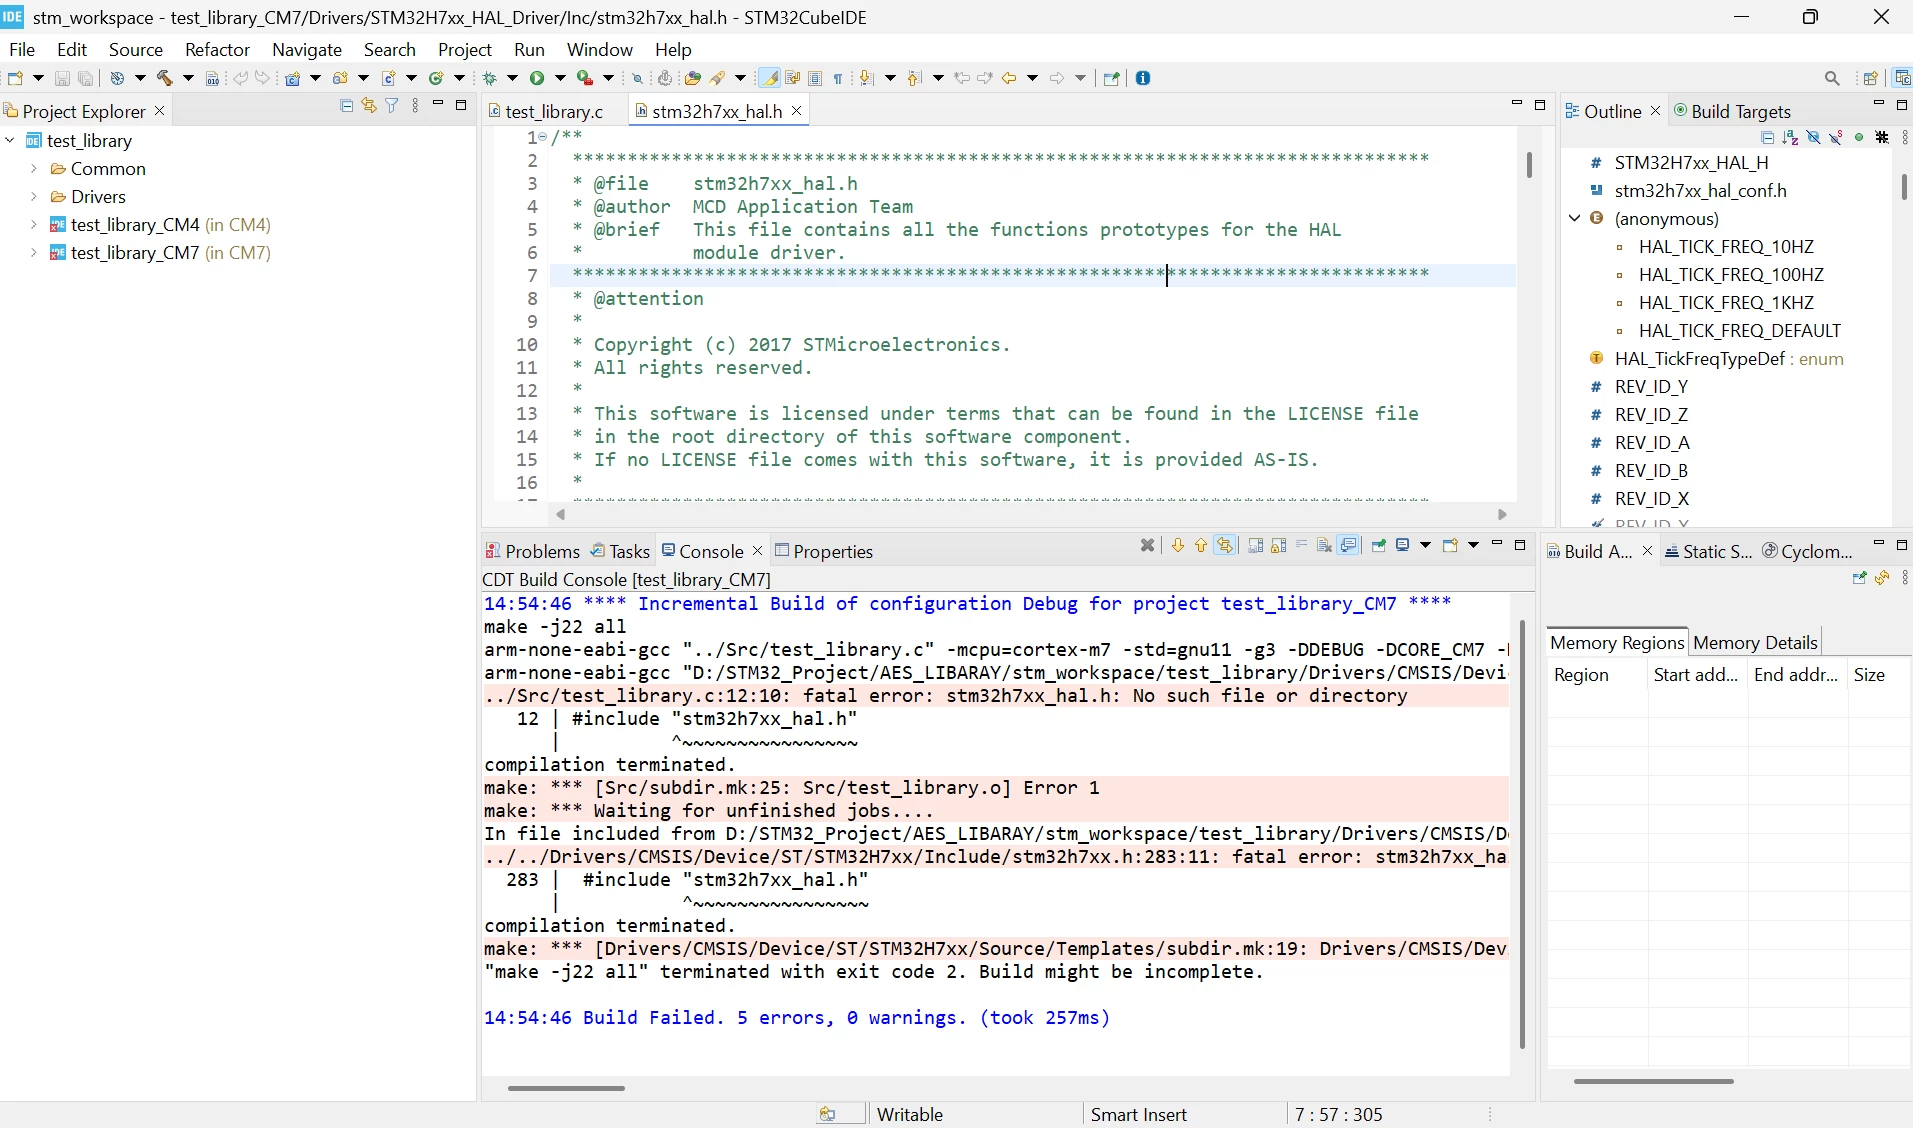Toggle Link with Editor in Project Explorer
Image resolution: width=1913 pixels, height=1128 pixels.
click(369, 105)
